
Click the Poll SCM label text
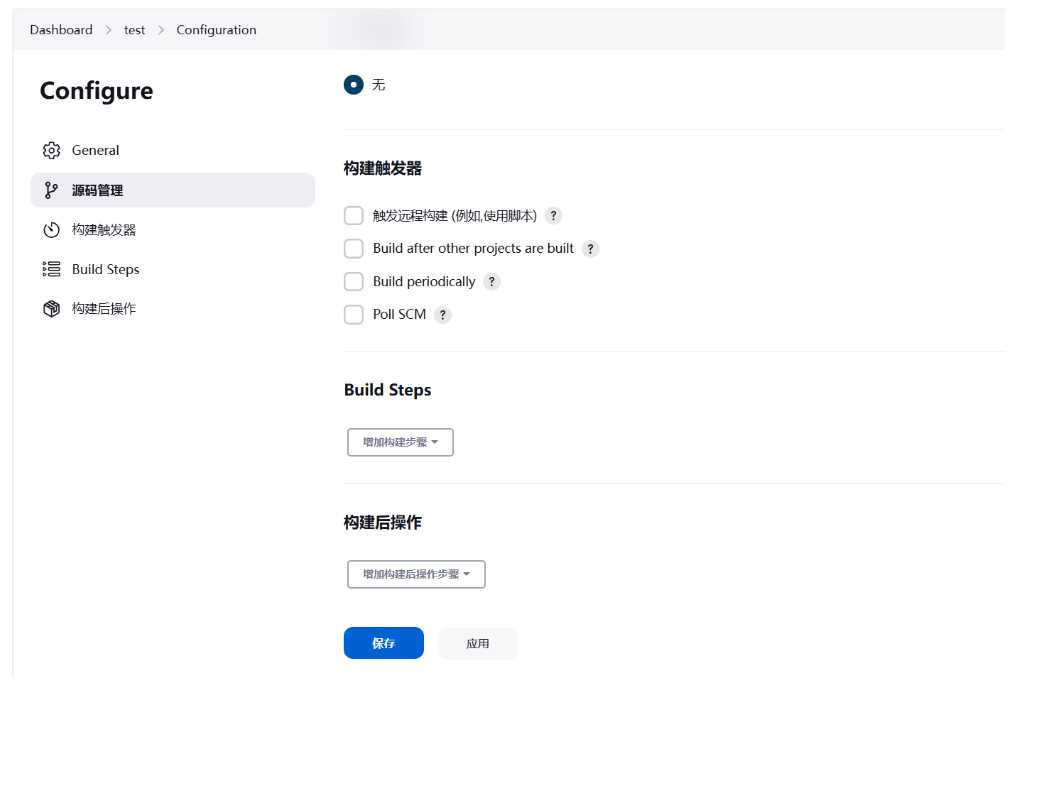[x=399, y=315]
